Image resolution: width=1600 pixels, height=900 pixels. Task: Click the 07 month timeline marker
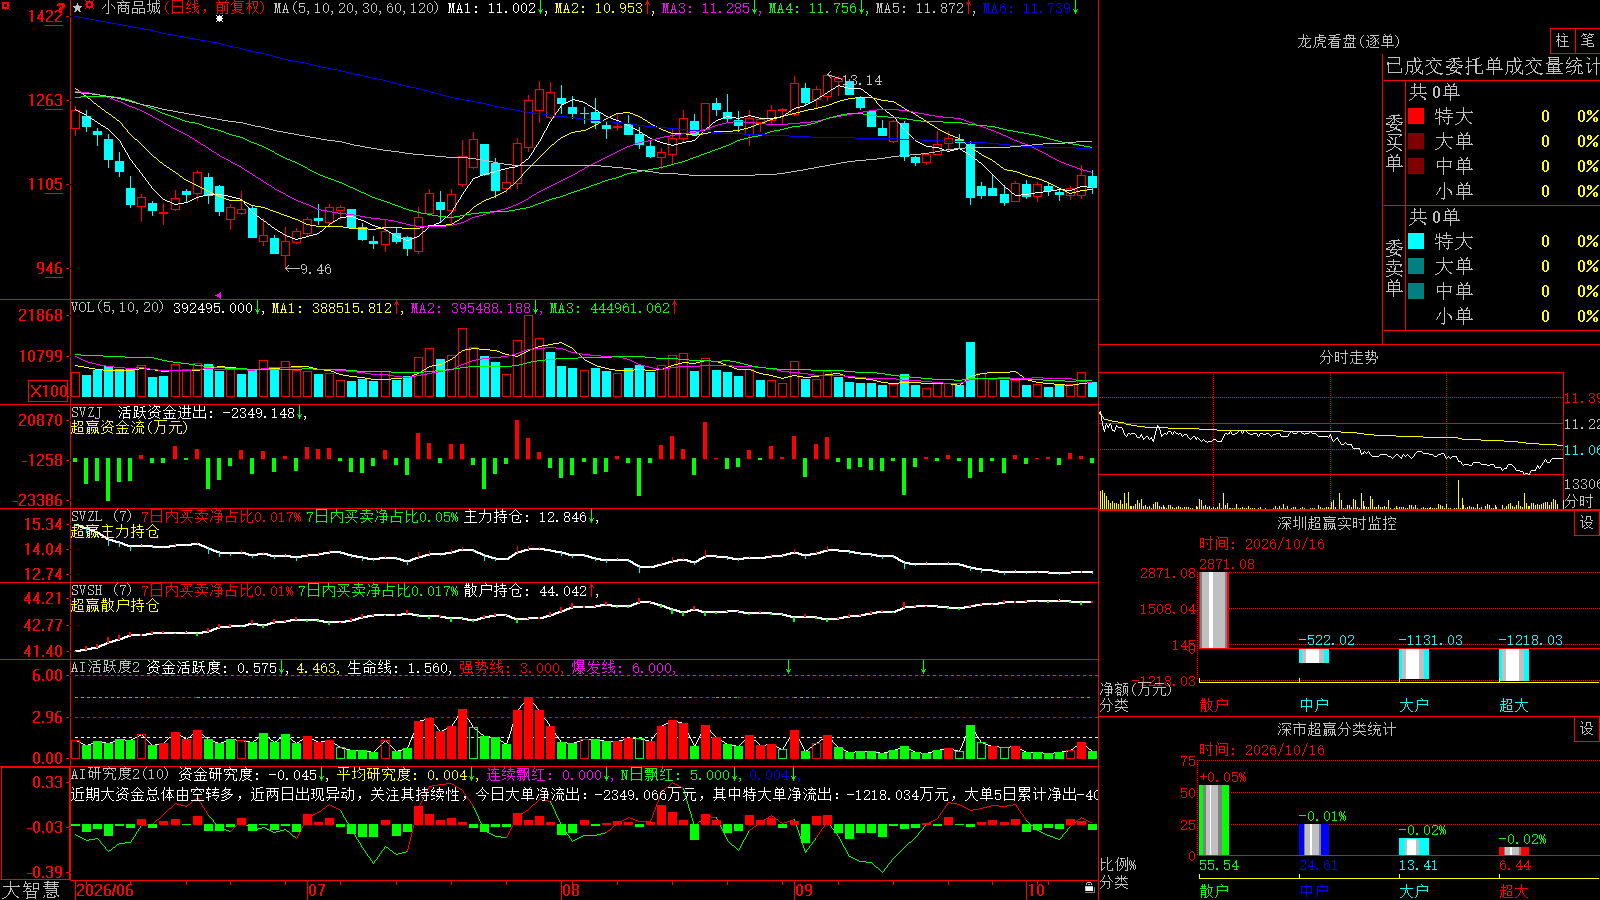click(317, 890)
